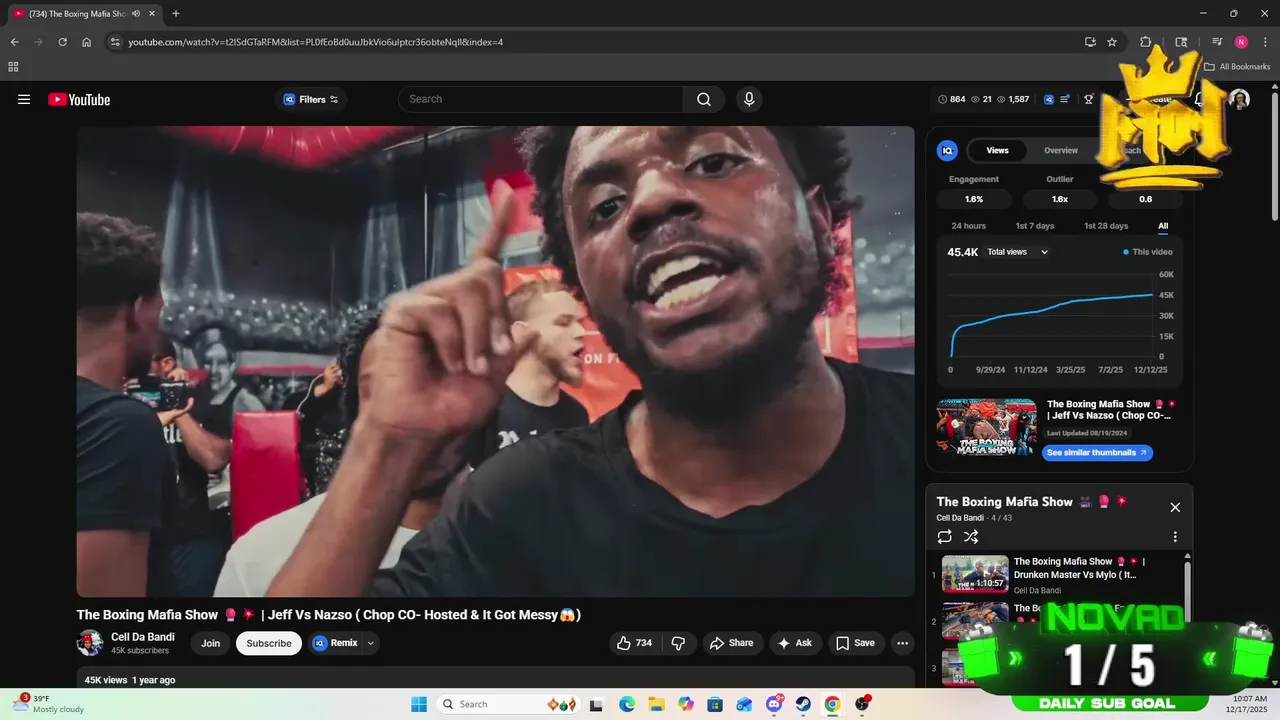The height and width of the screenshot is (720, 1280).
Task: Open playlist three-dot options menu
Action: (1175, 537)
